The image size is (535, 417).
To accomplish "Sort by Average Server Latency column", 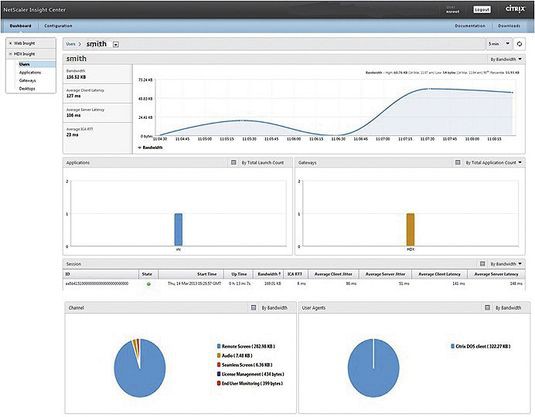I will [x=496, y=274].
